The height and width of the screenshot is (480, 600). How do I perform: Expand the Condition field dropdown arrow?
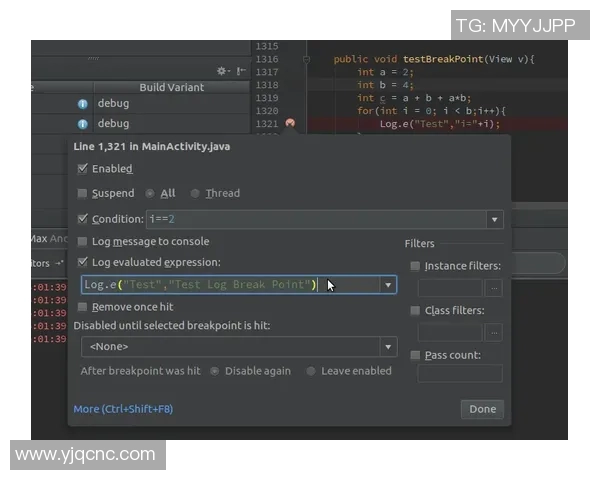click(x=494, y=219)
